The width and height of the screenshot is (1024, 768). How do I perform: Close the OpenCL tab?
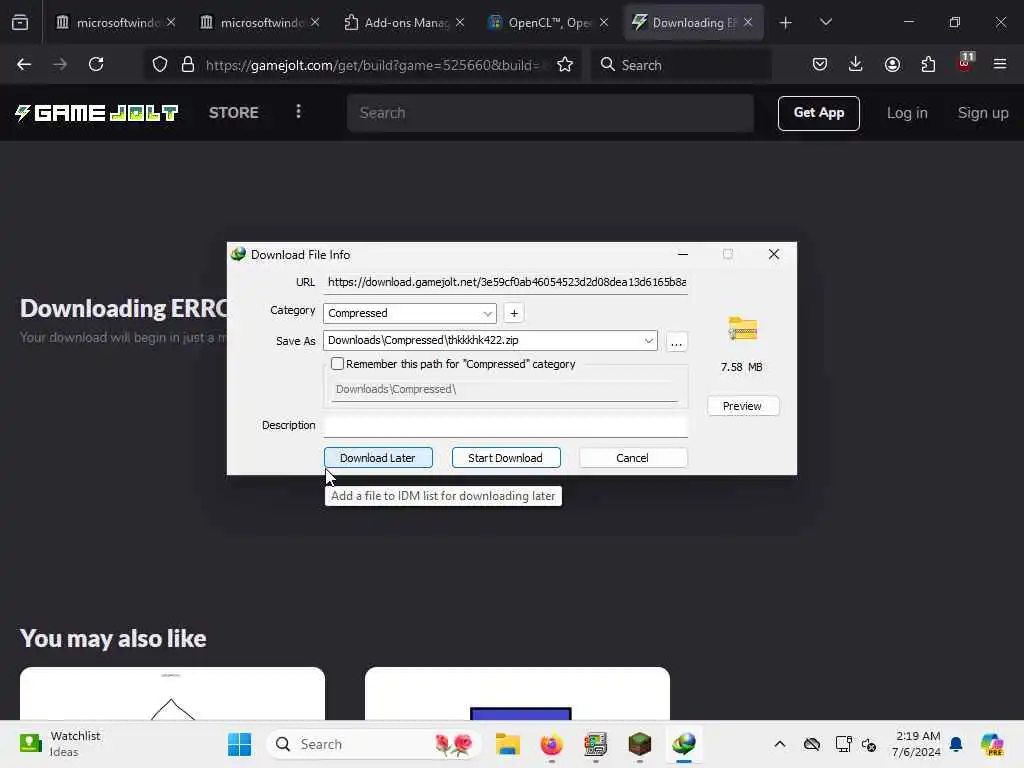point(603,23)
